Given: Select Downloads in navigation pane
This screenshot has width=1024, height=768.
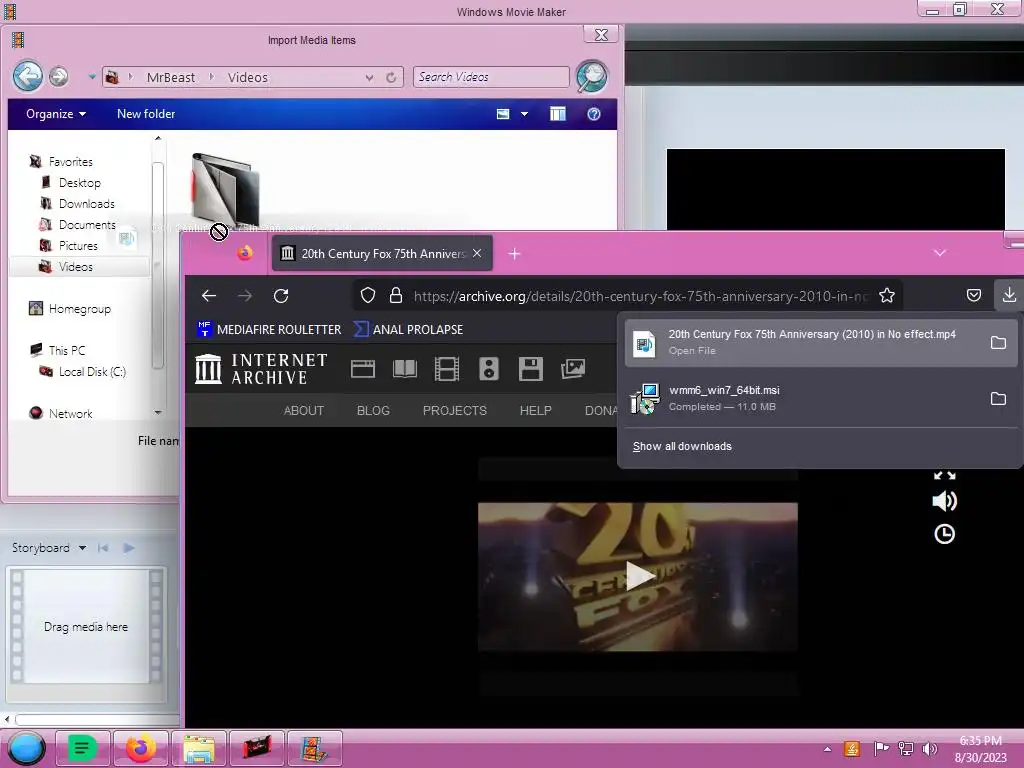Looking at the screenshot, I should click(x=86, y=203).
